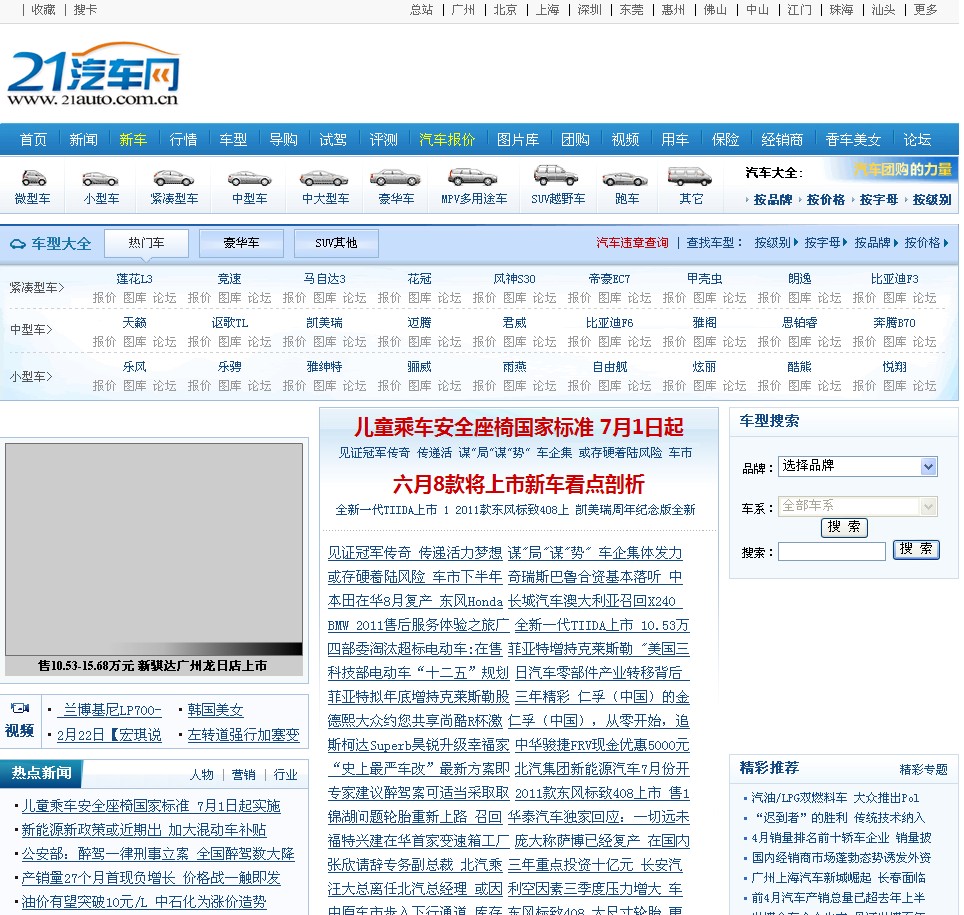Expand the 小型车> category row
This screenshot has height=915, width=964.
(31, 376)
